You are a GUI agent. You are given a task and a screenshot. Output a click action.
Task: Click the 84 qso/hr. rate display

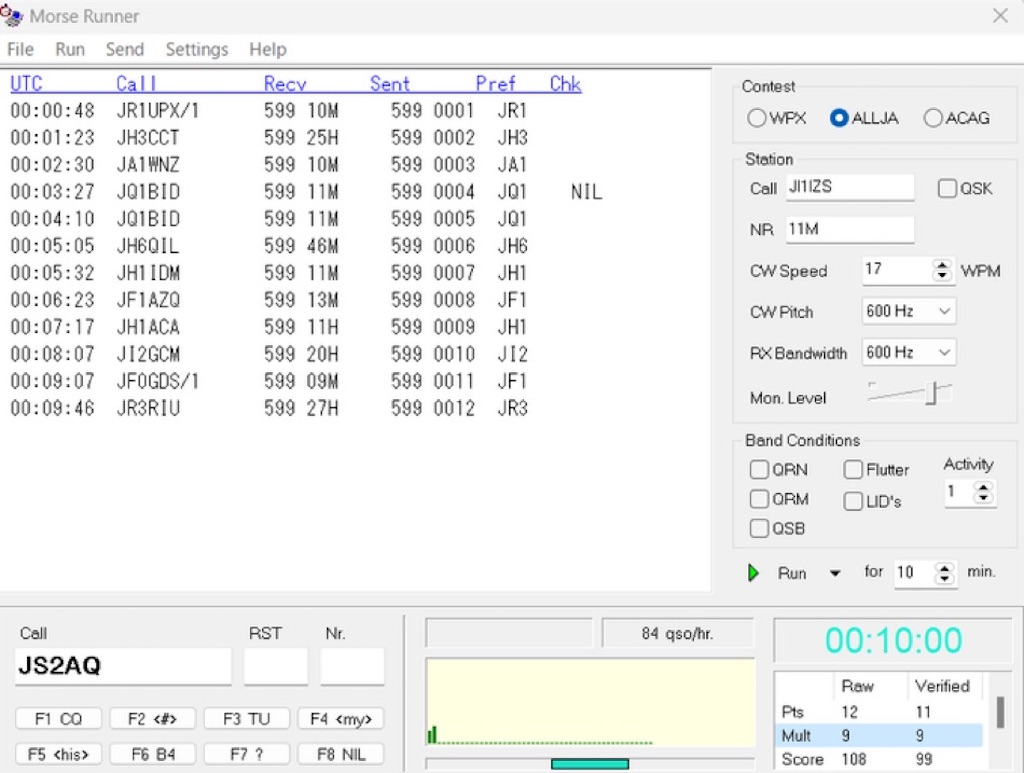pyautogui.click(x=677, y=633)
